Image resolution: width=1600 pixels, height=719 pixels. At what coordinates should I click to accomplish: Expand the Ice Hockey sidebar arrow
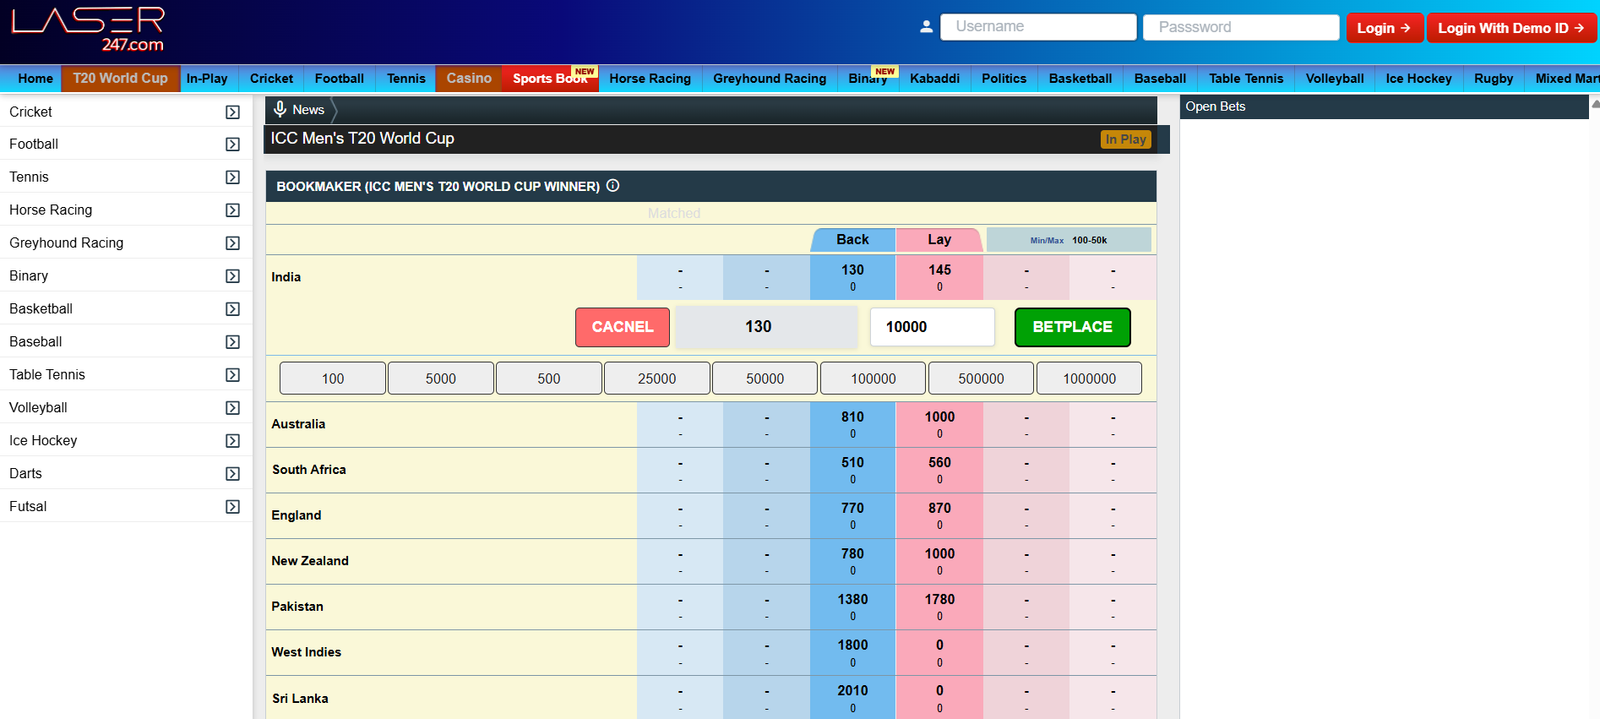pos(233,441)
